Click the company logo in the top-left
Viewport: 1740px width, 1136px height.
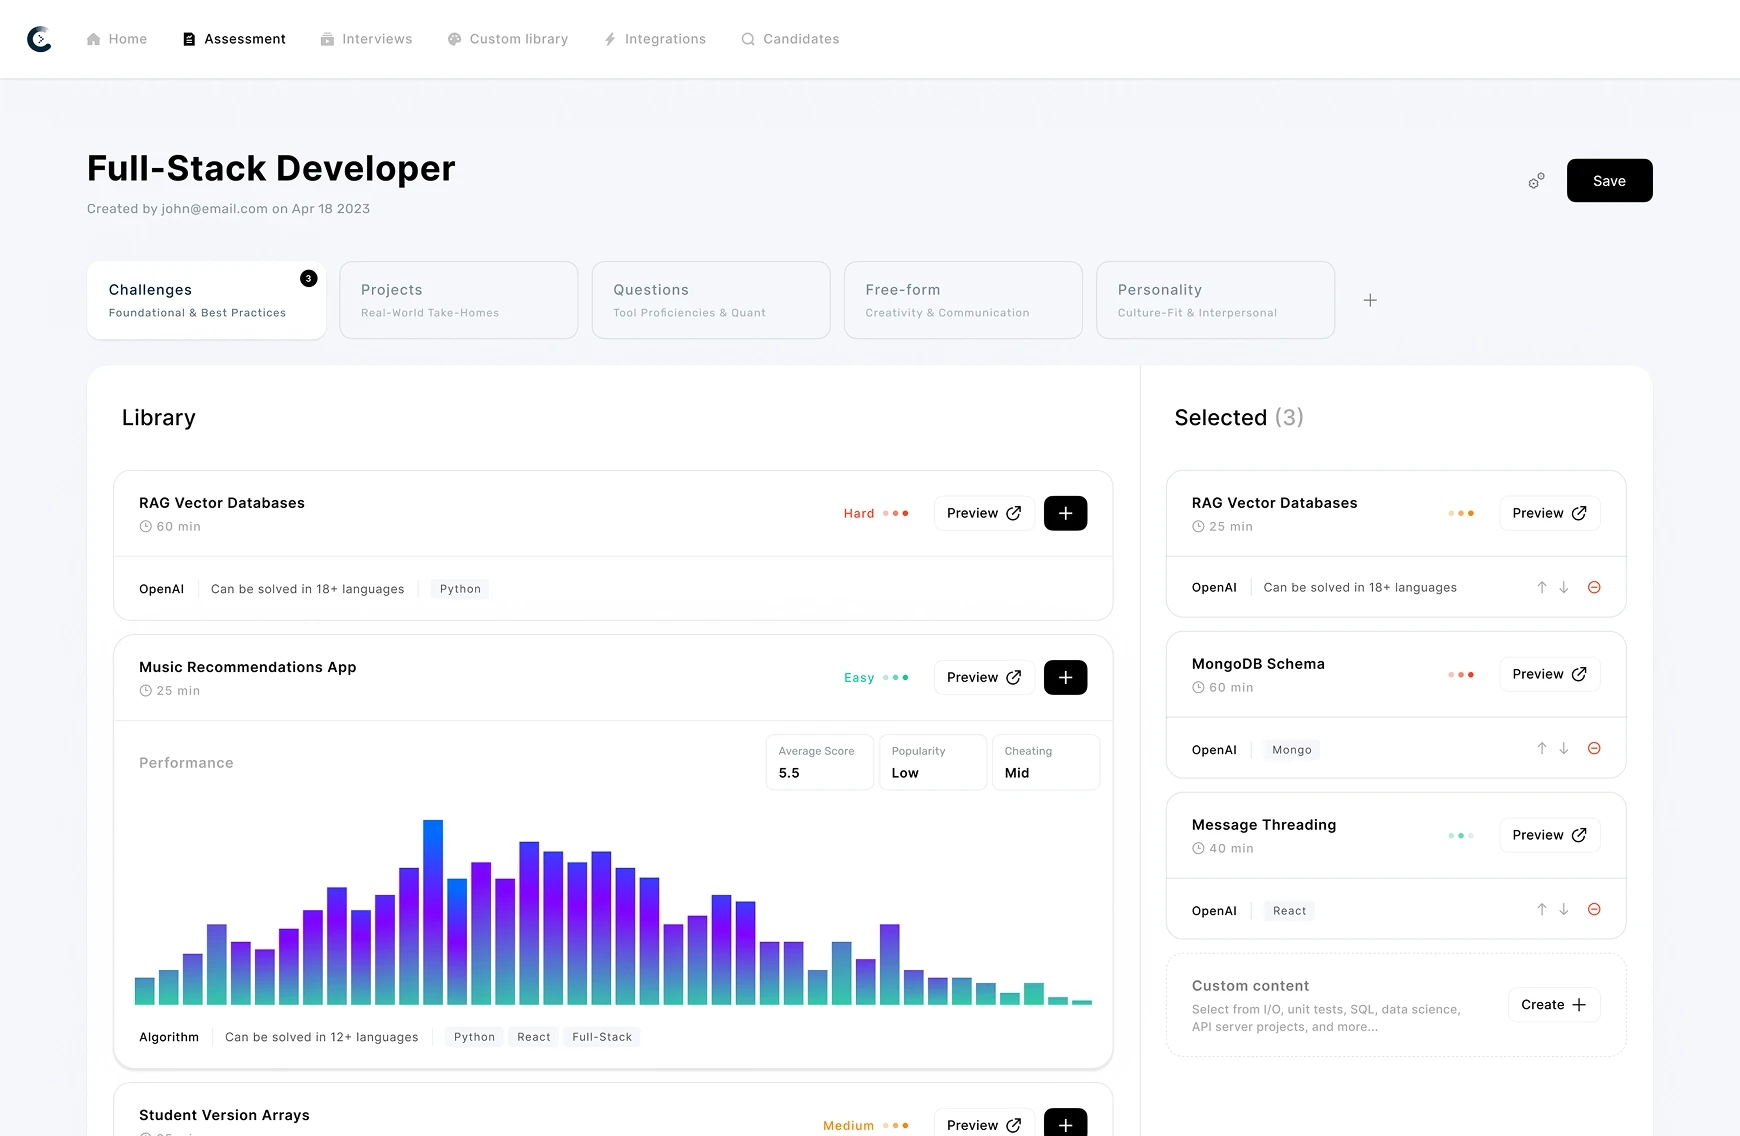(38, 39)
